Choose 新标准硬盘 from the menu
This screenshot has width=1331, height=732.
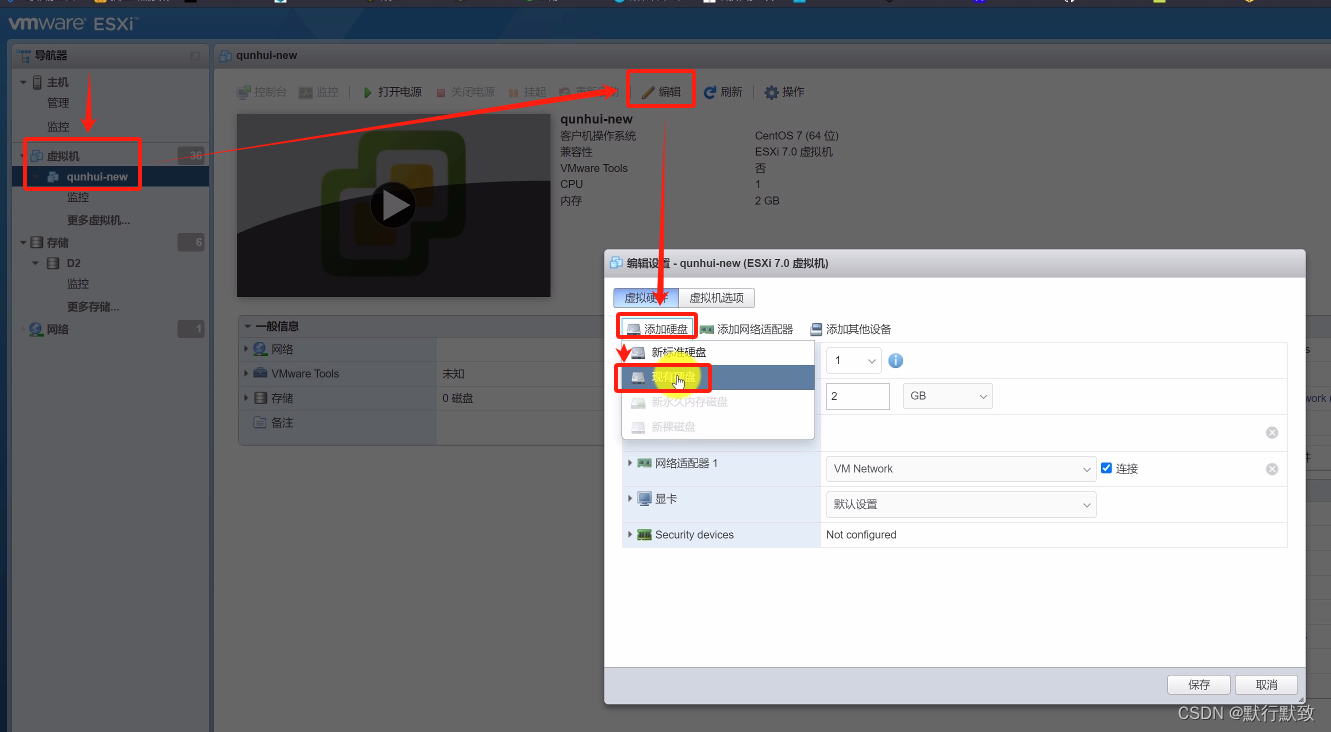(x=718, y=352)
